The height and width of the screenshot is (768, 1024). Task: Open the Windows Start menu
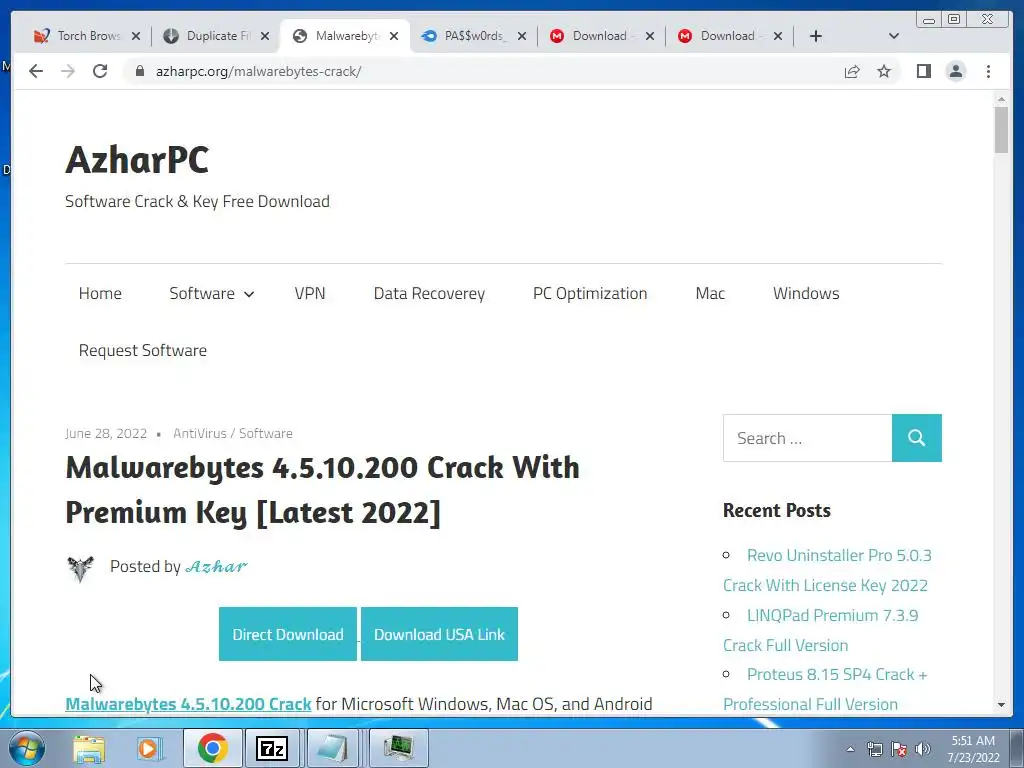[27, 748]
